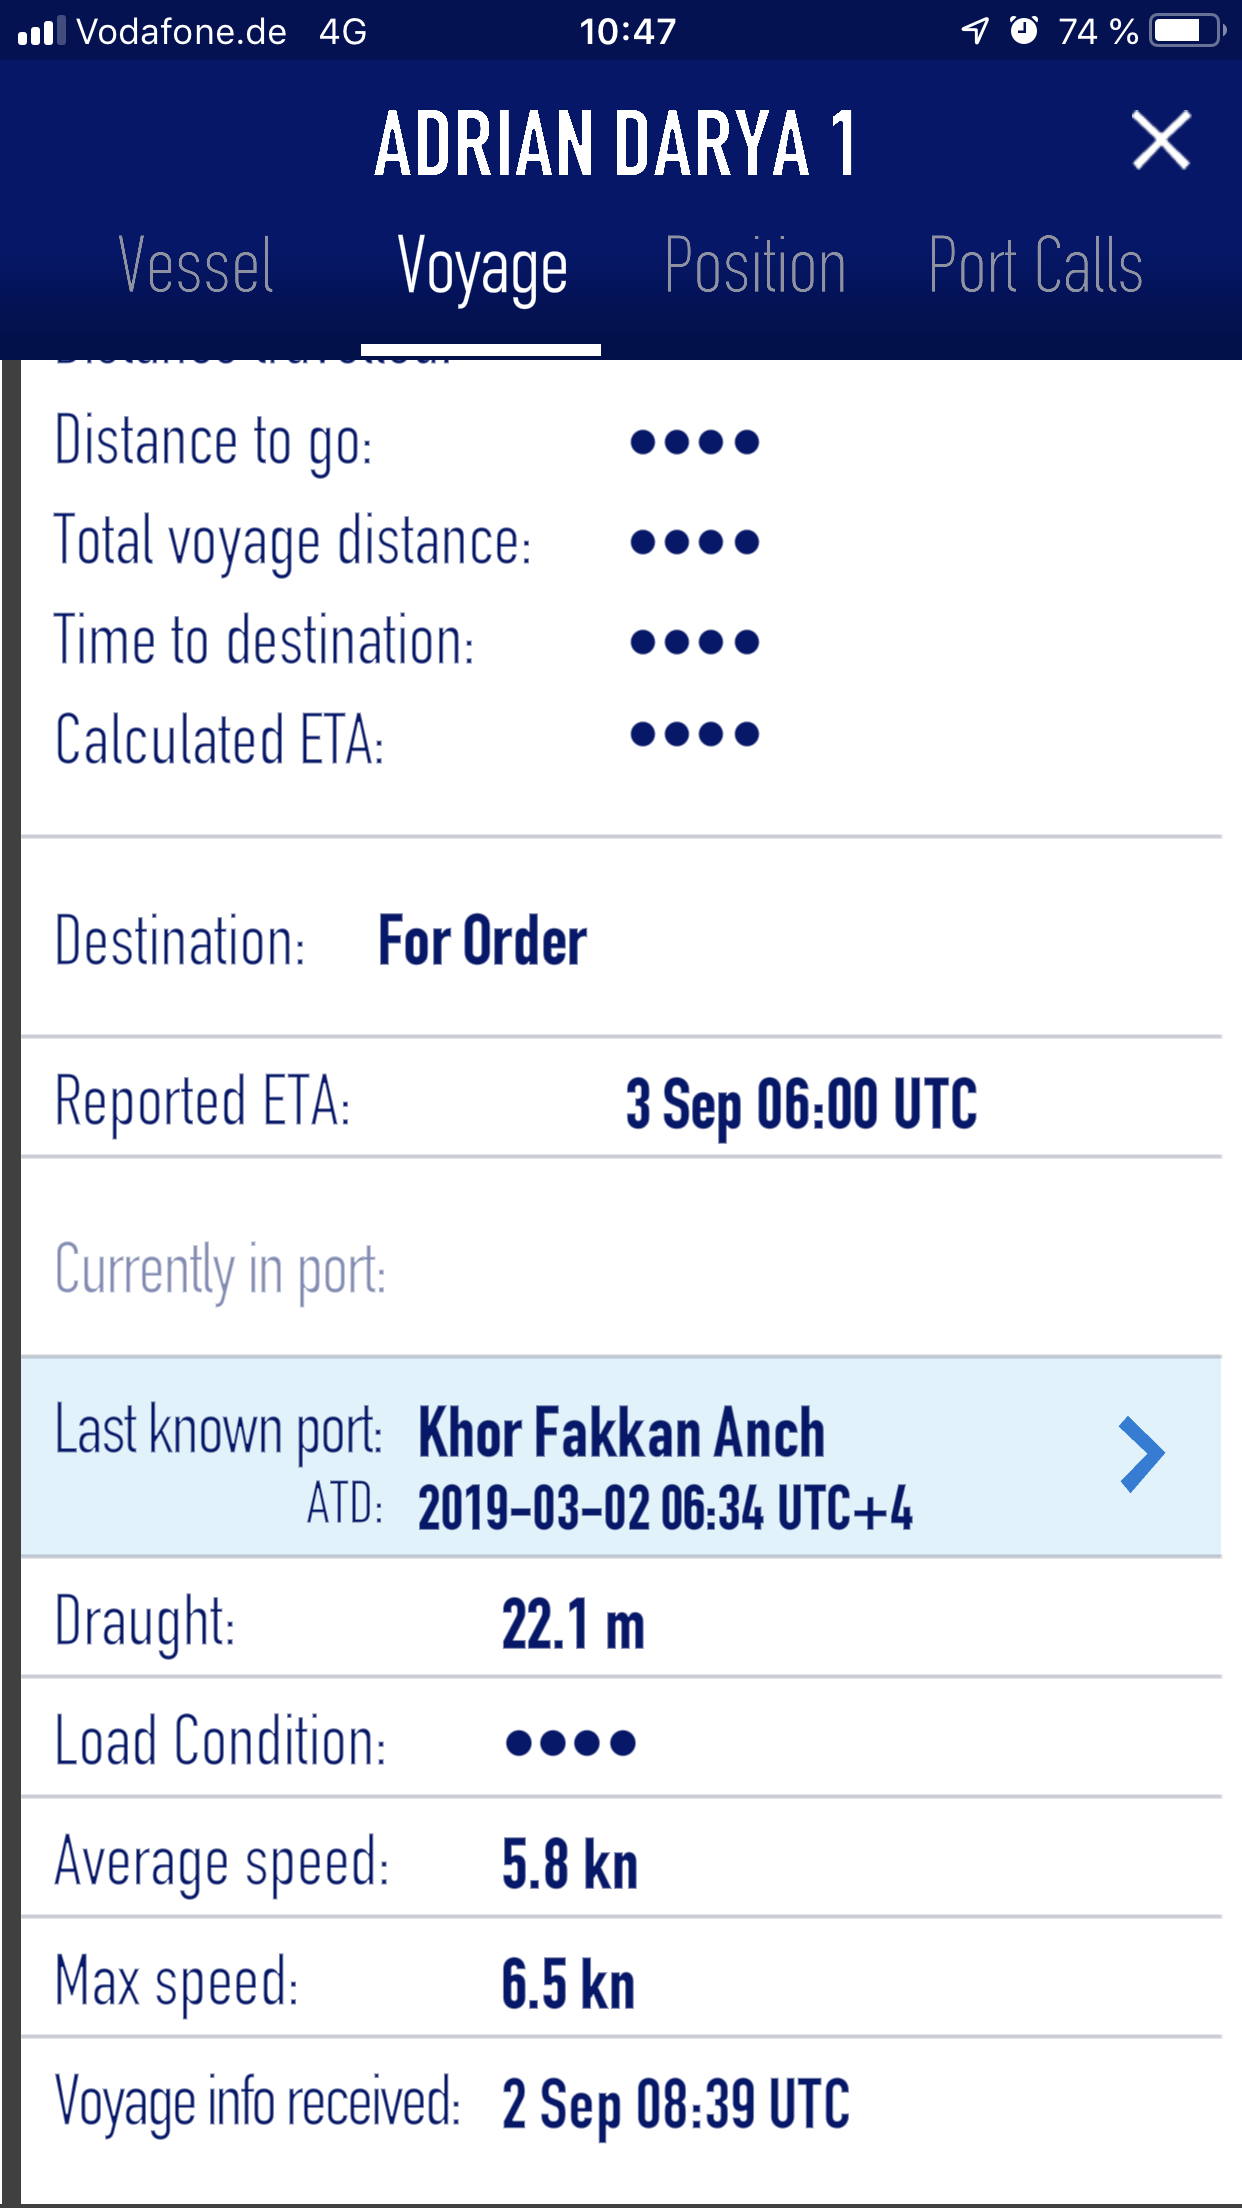Switch to the Vessel tab
This screenshot has width=1242, height=2208.
click(x=196, y=266)
